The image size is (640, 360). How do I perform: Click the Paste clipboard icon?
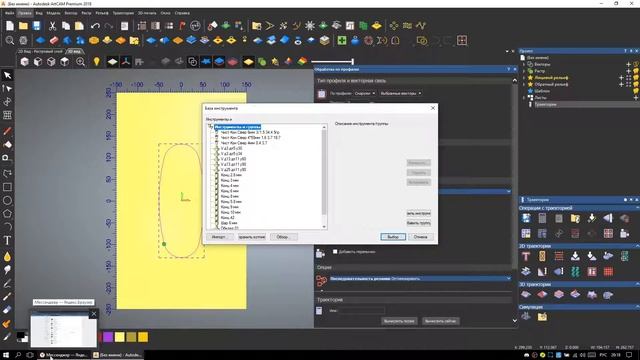click(x=79, y=26)
